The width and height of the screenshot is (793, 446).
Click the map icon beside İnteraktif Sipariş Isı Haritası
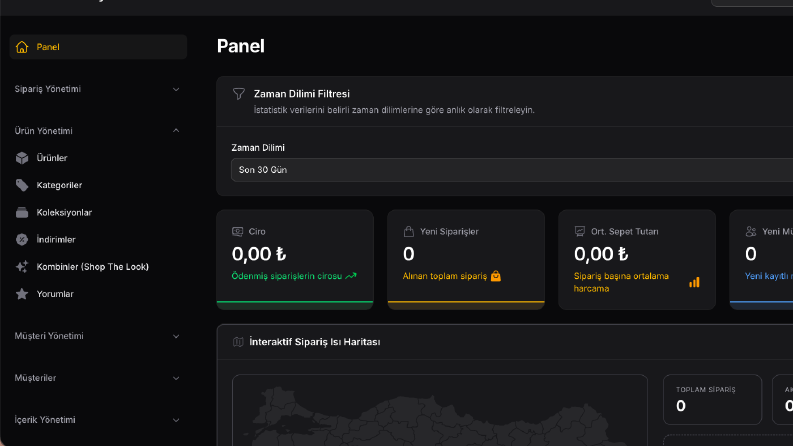238,342
